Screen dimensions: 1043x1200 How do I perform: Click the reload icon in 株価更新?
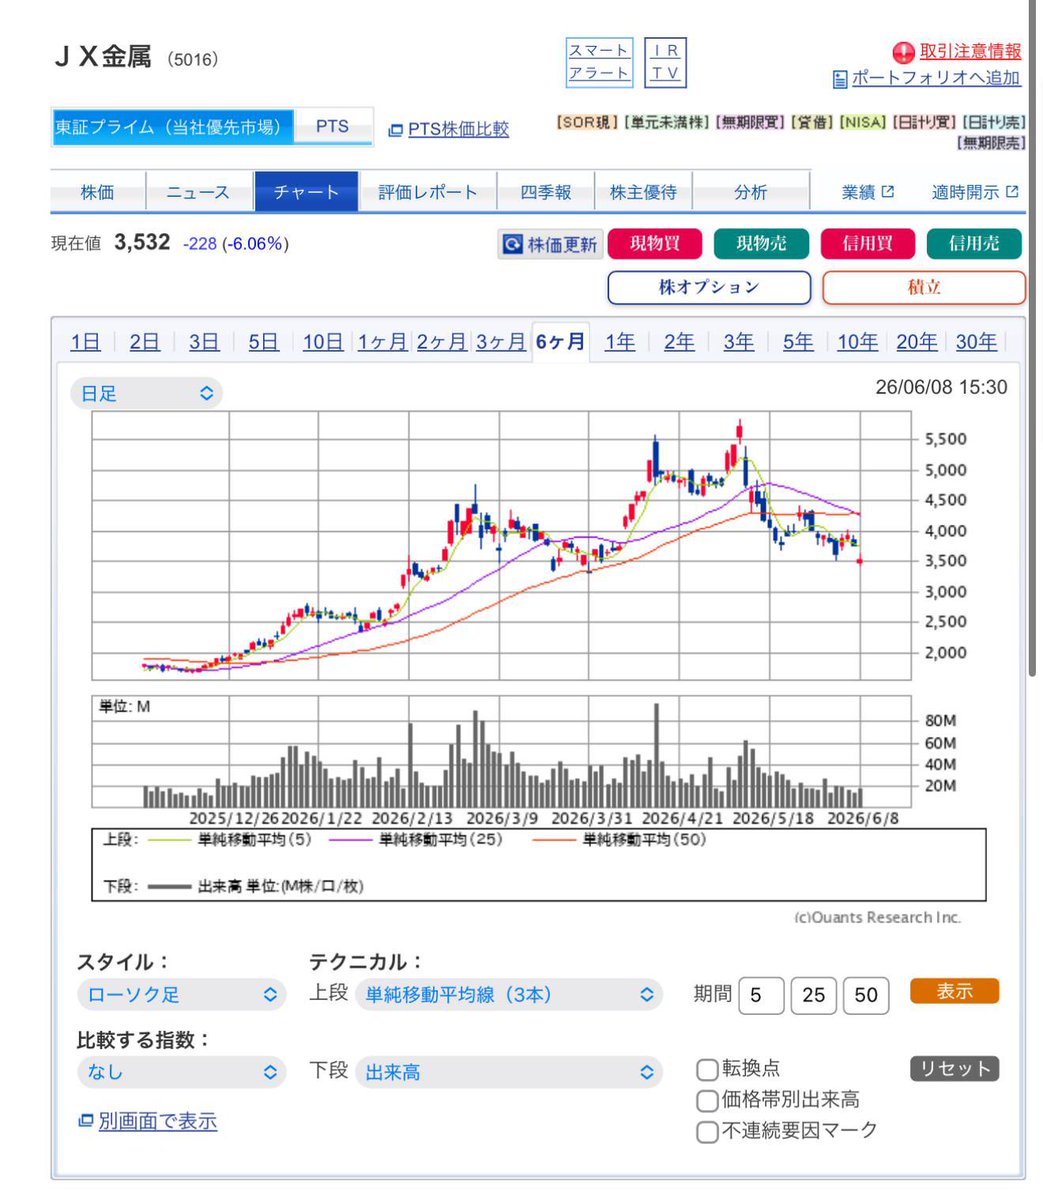click(513, 244)
